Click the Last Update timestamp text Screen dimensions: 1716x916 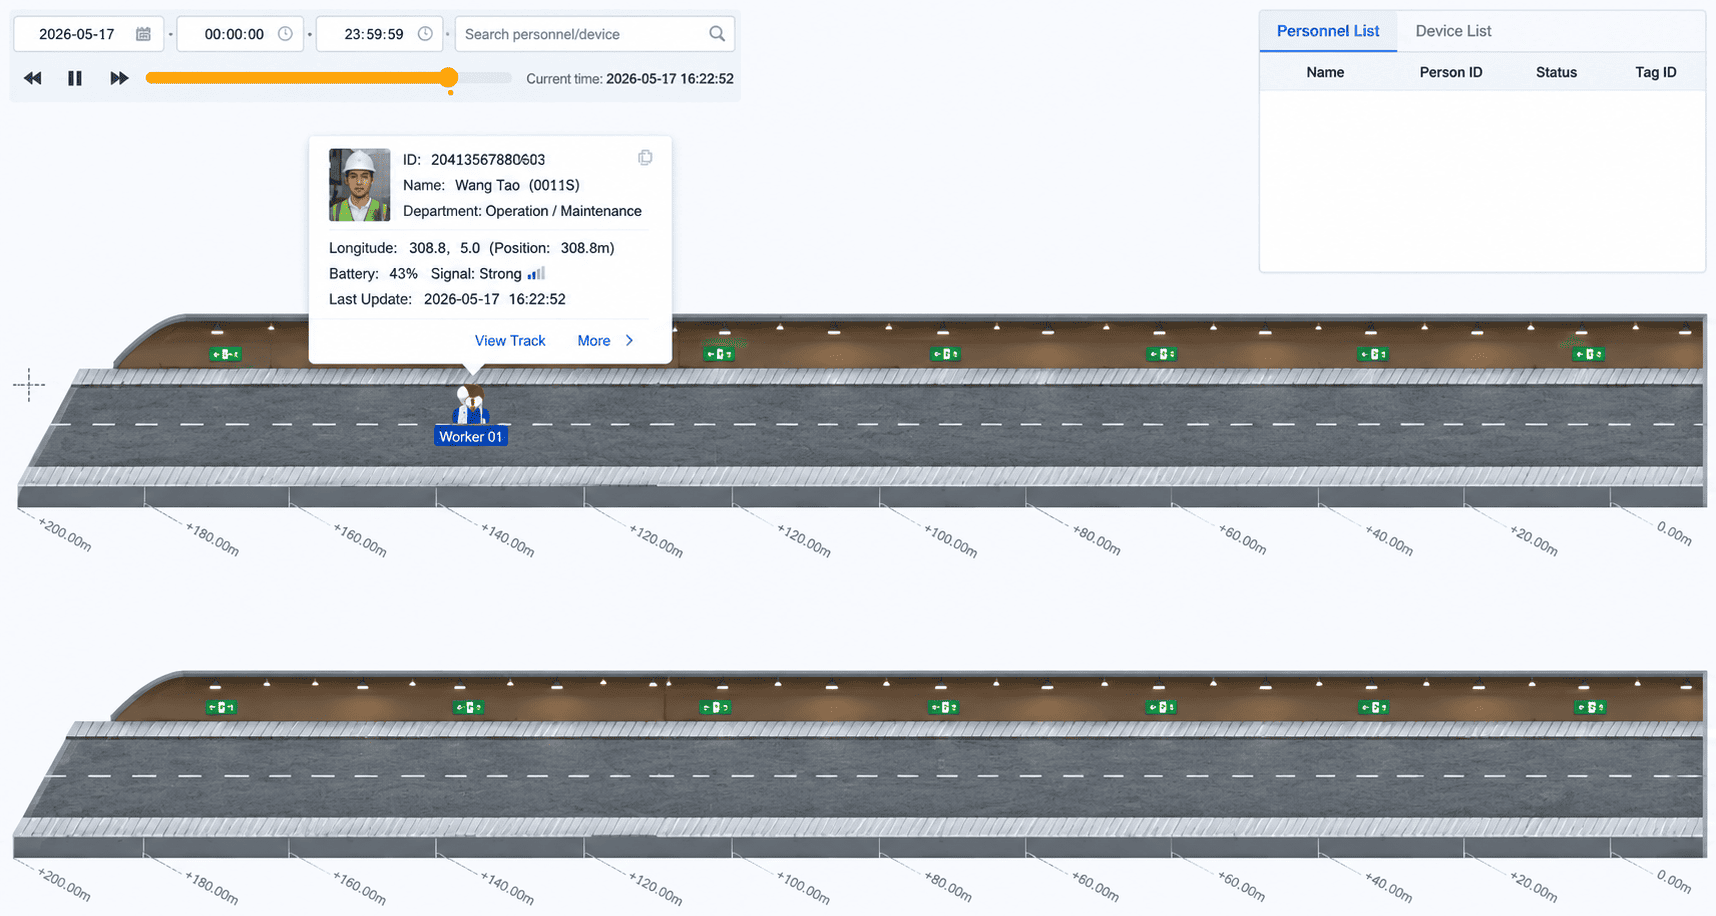click(x=494, y=299)
